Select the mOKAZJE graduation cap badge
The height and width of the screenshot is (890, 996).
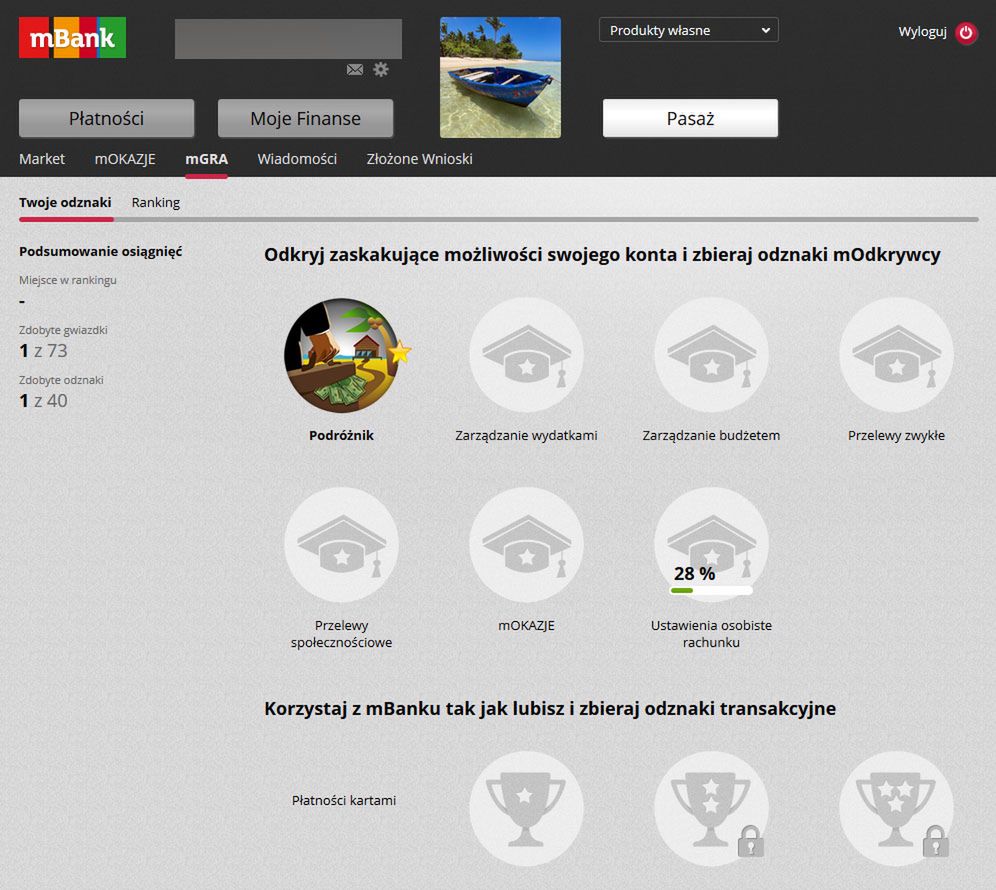point(526,544)
